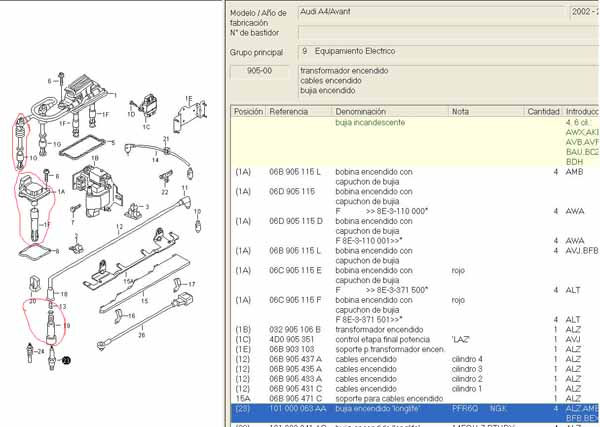The image size is (600, 427).
Task: Click the note cell 'cilindro 1'
Action: click(x=467, y=389)
